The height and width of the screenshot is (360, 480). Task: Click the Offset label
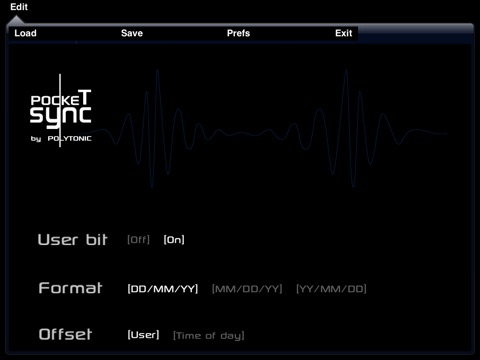click(65, 334)
